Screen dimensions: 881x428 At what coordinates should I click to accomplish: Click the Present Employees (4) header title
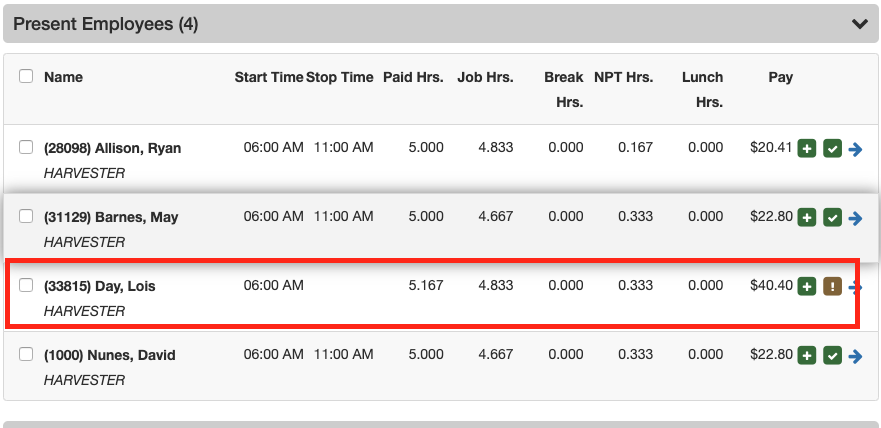pyautogui.click(x=105, y=24)
